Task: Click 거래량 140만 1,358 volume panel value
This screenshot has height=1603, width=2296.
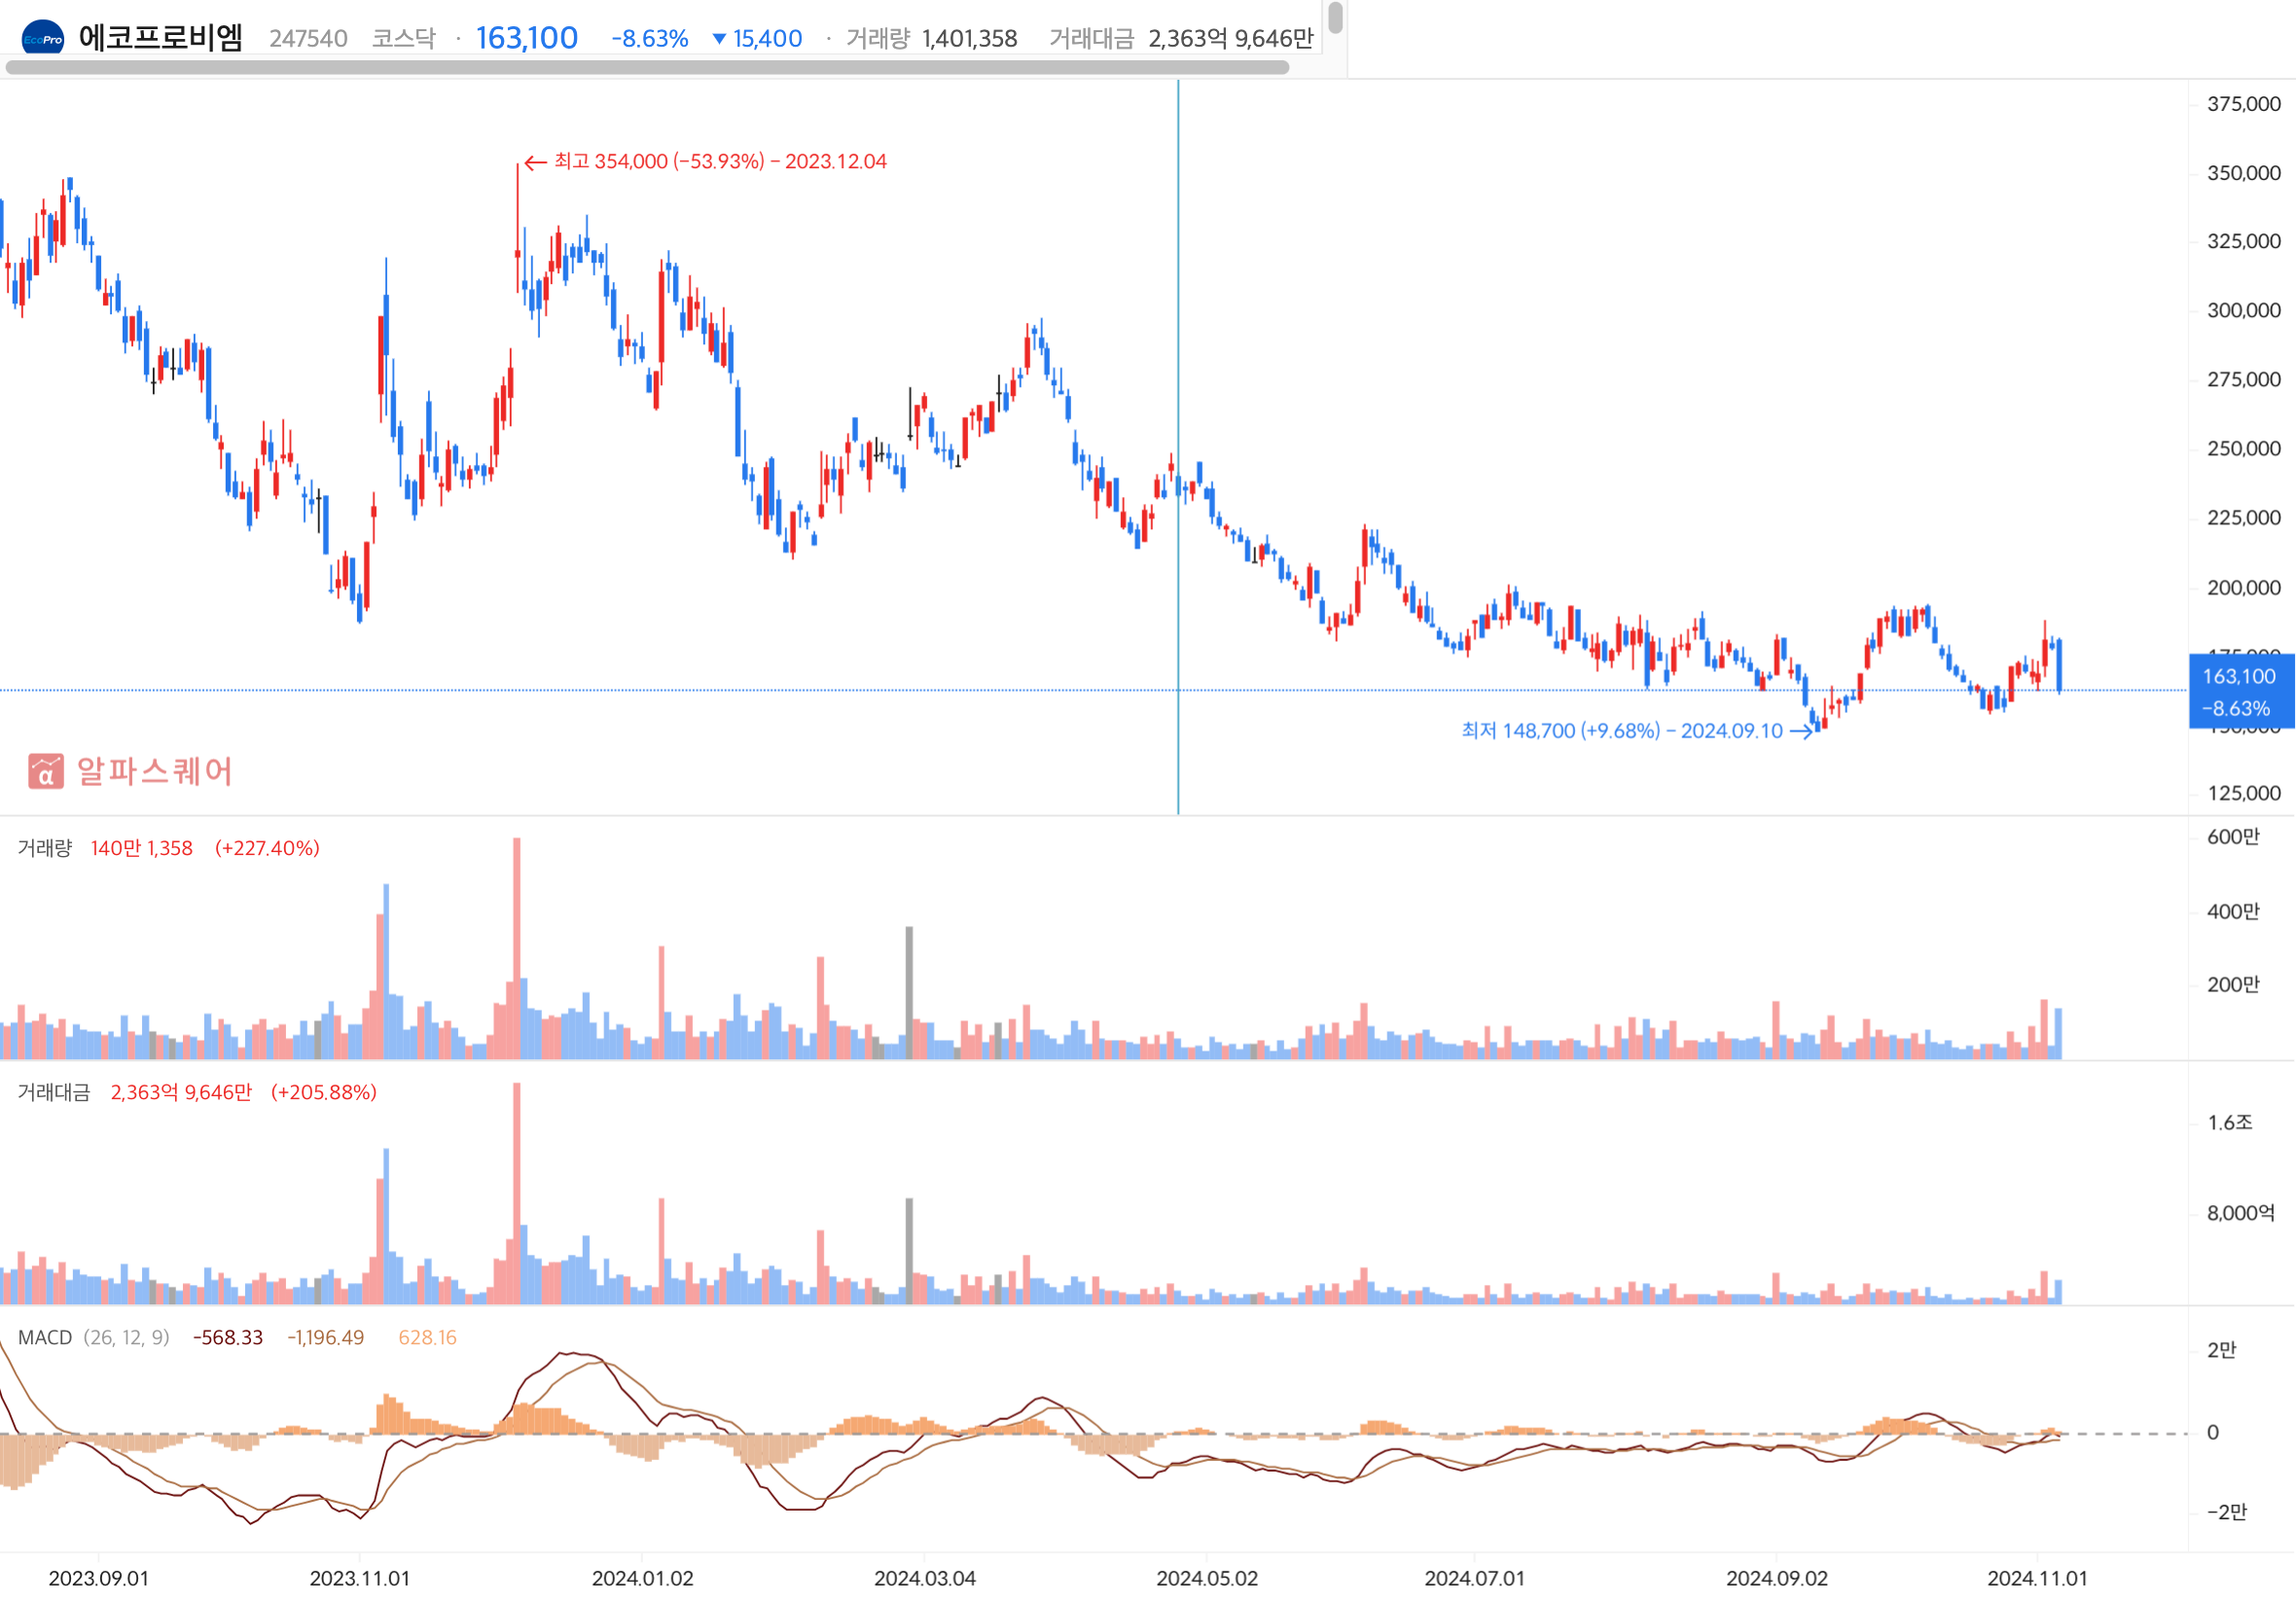Action: tap(142, 848)
